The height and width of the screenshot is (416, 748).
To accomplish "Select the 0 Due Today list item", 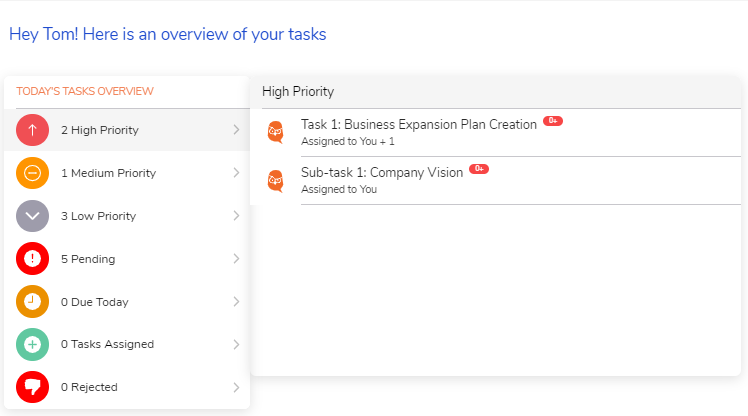I will [x=94, y=302].
